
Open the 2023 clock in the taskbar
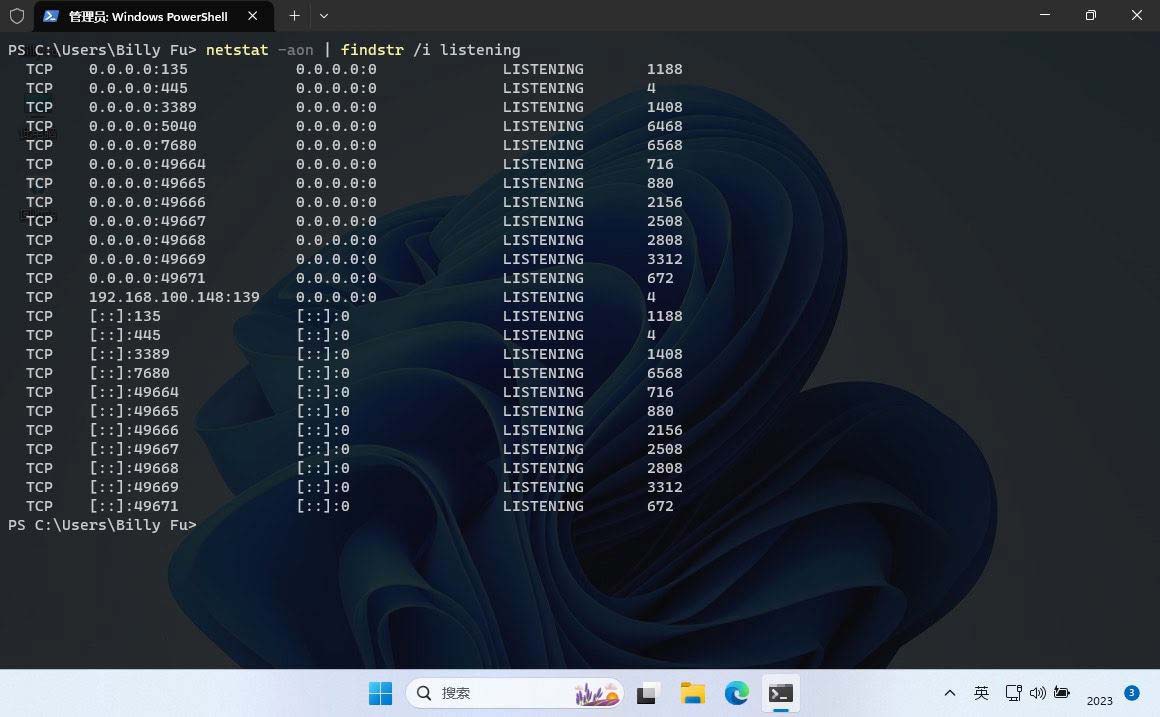point(1099,701)
